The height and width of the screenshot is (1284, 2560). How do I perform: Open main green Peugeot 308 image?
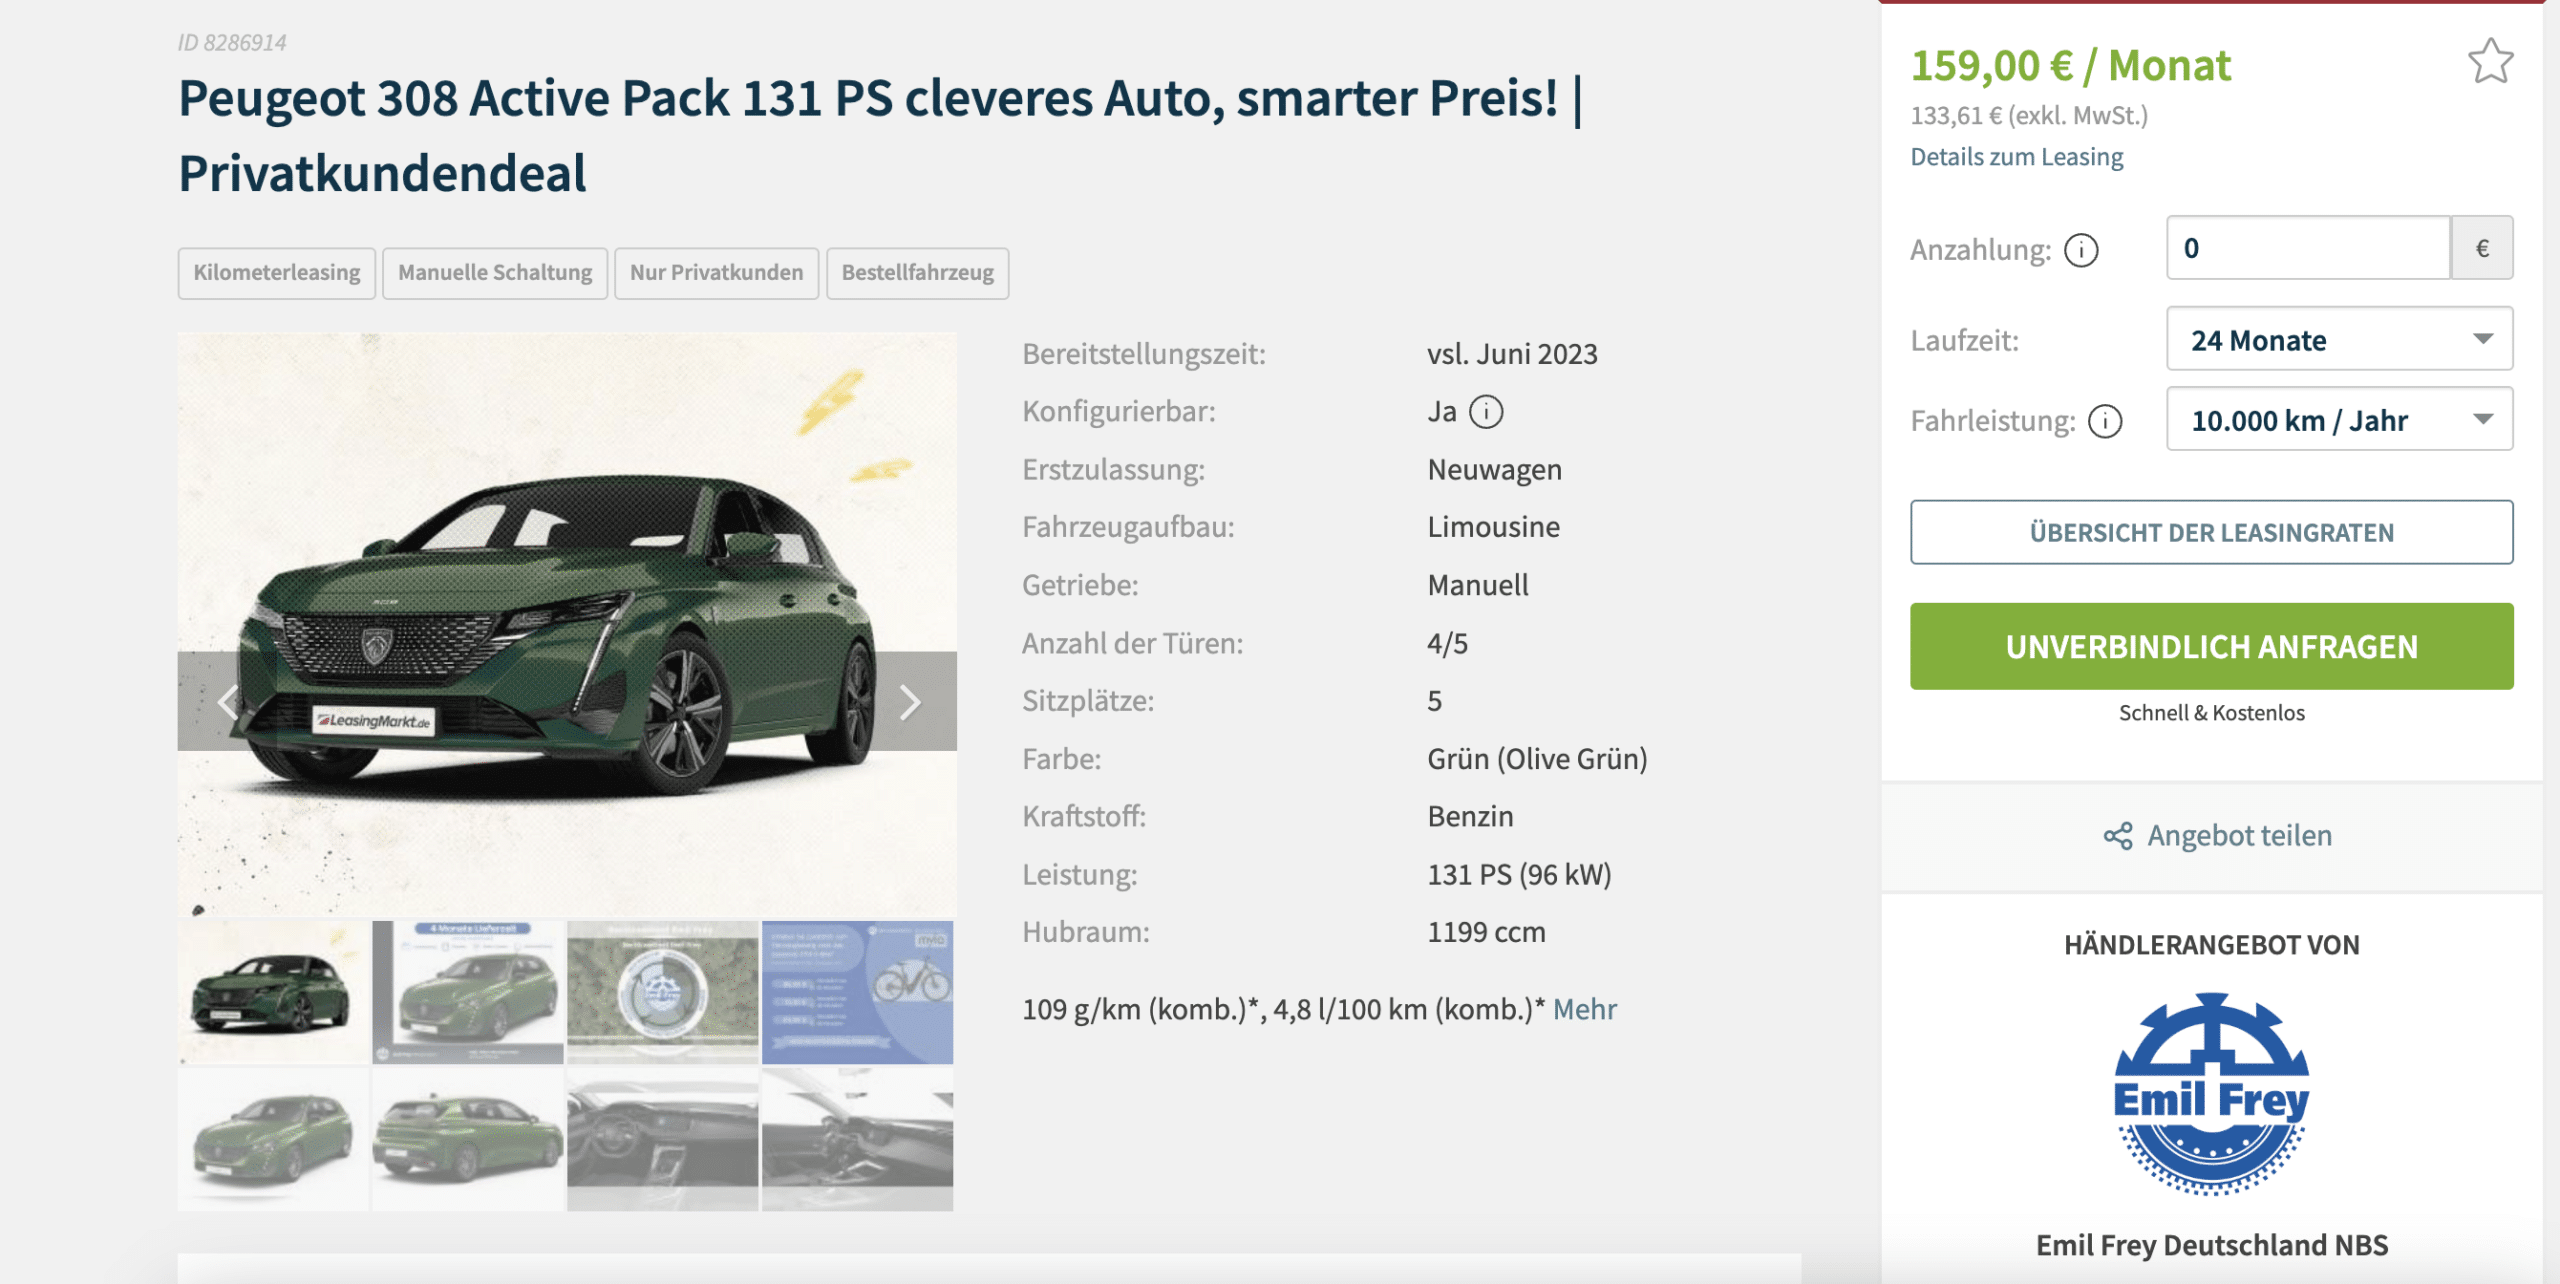click(x=567, y=624)
